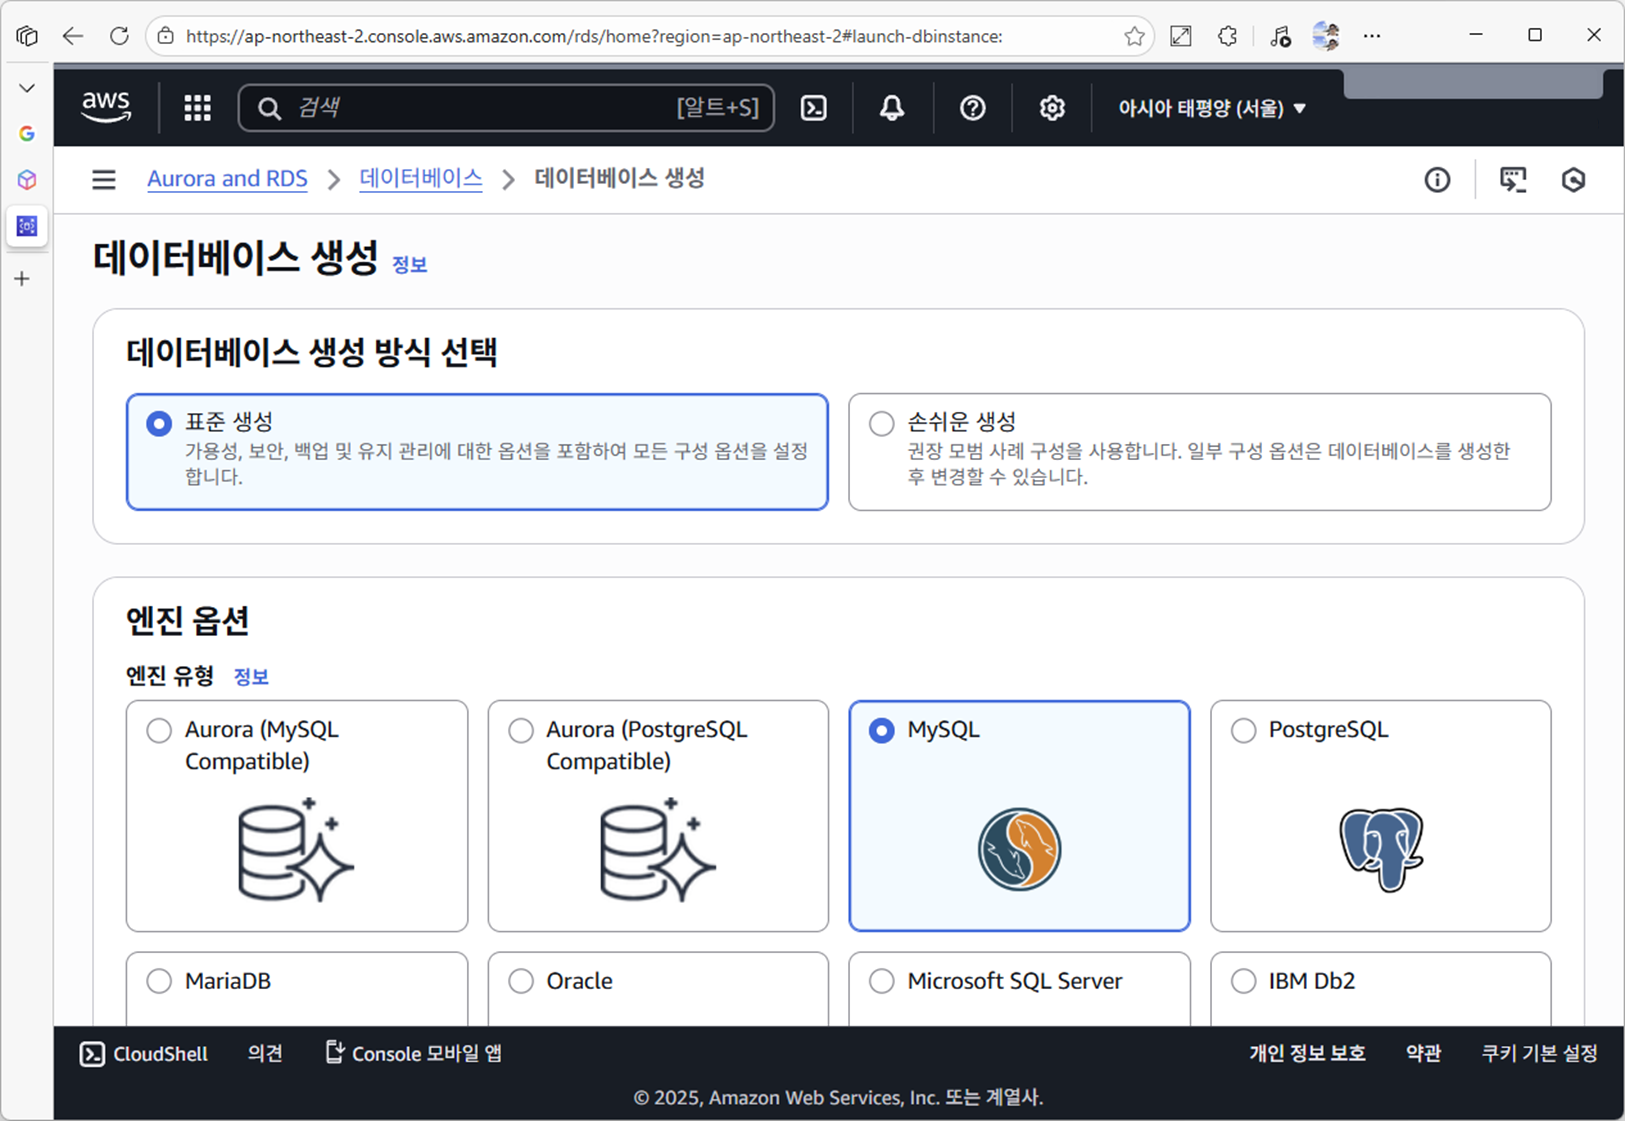Open 약관 footer link
The image size is (1625, 1121).
[1423, 1054]
